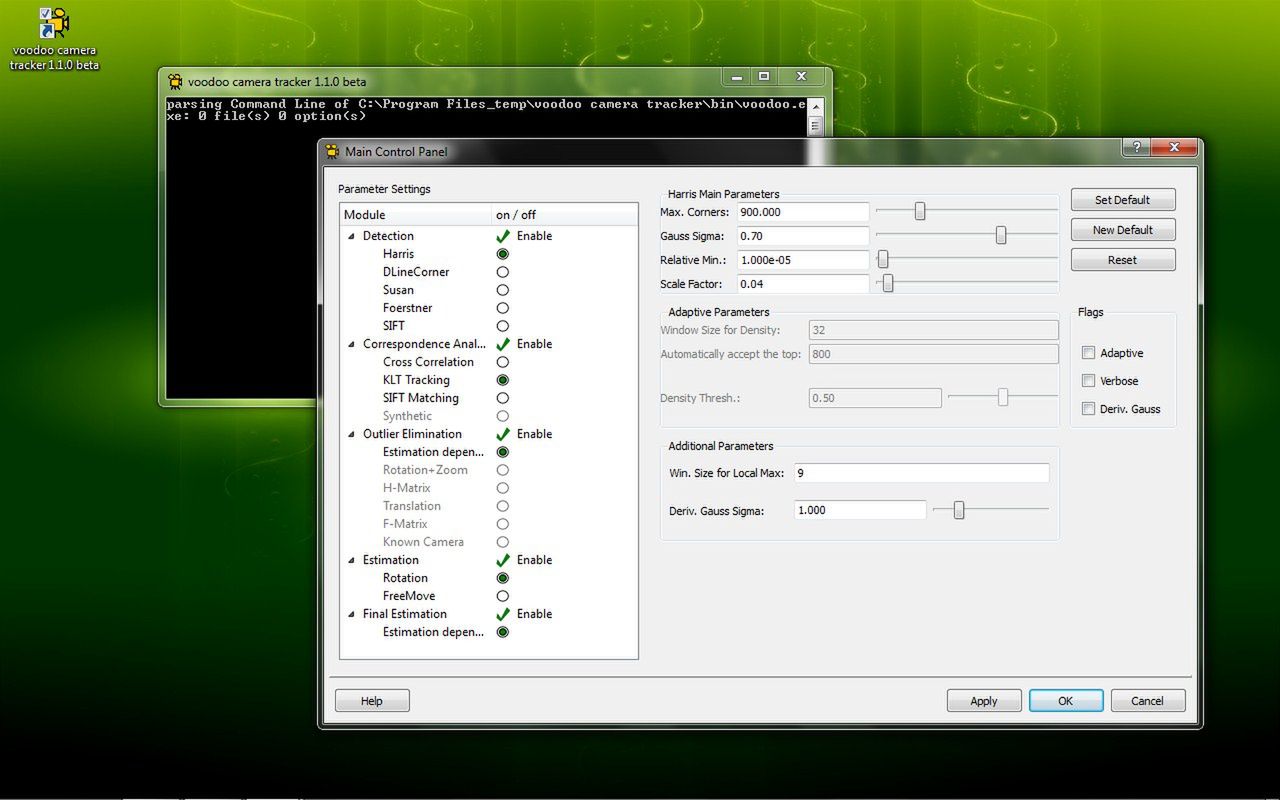
Task: Maximize the voodoo console window
Action: [x=764, y=76]
